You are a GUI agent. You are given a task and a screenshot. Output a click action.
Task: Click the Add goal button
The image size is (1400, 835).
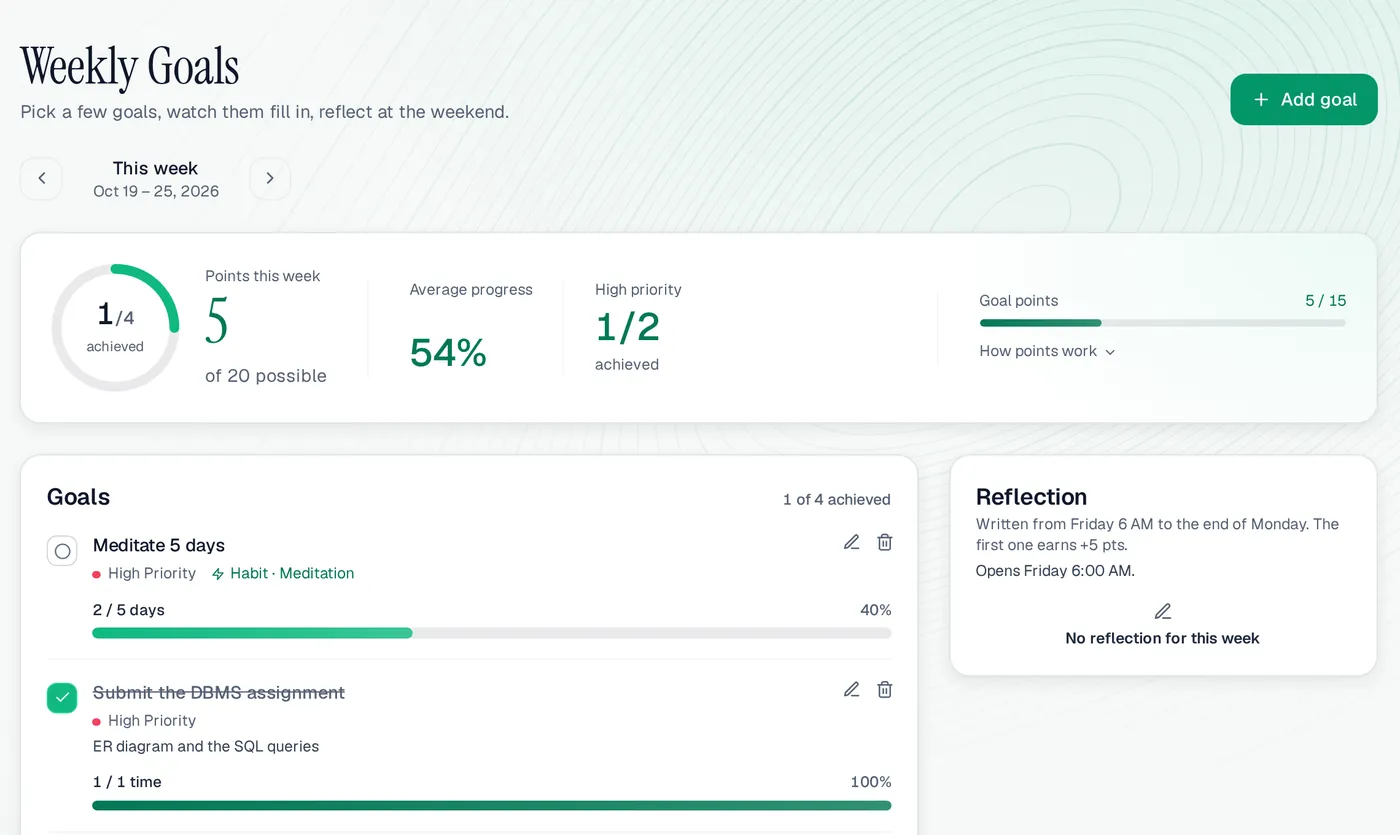[x=1304, y=99]
